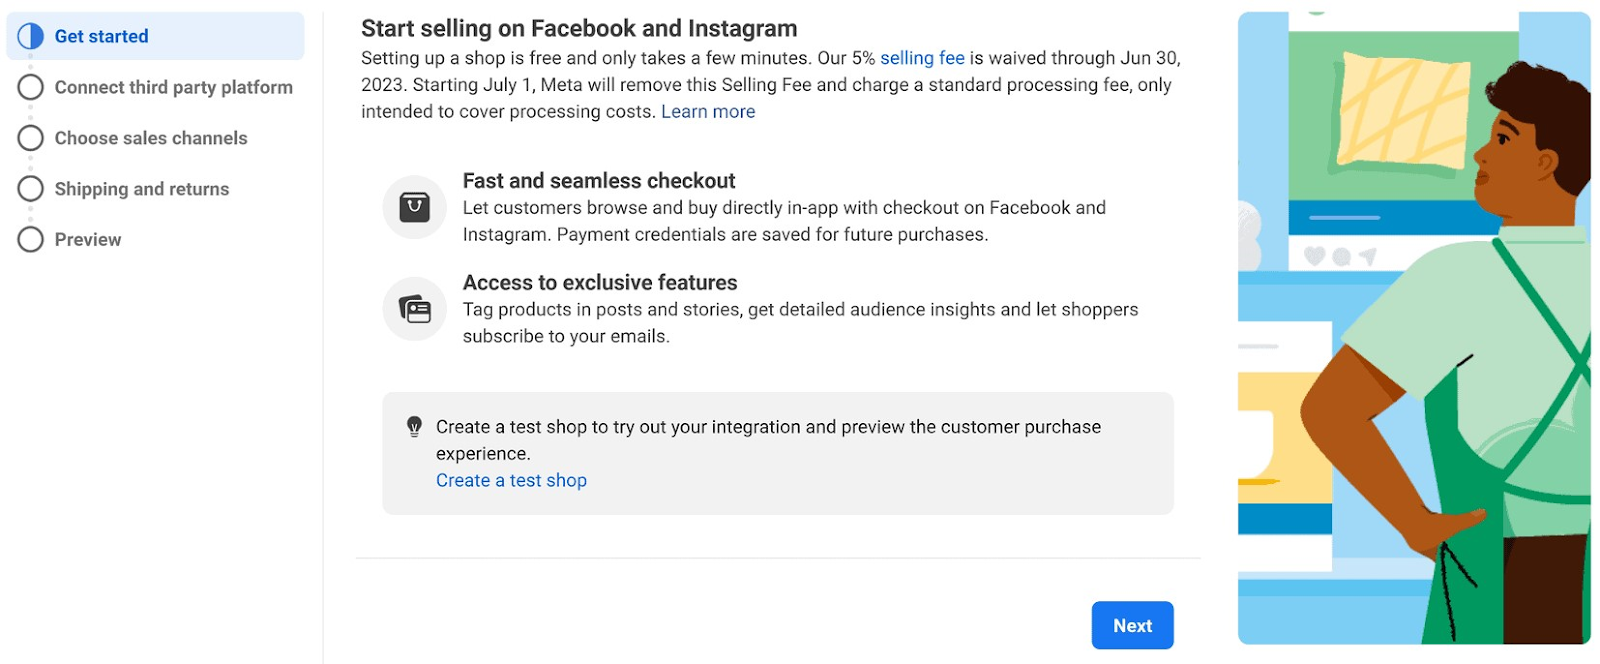Select the Shipping and returns step circle

[x=30, y=188]
